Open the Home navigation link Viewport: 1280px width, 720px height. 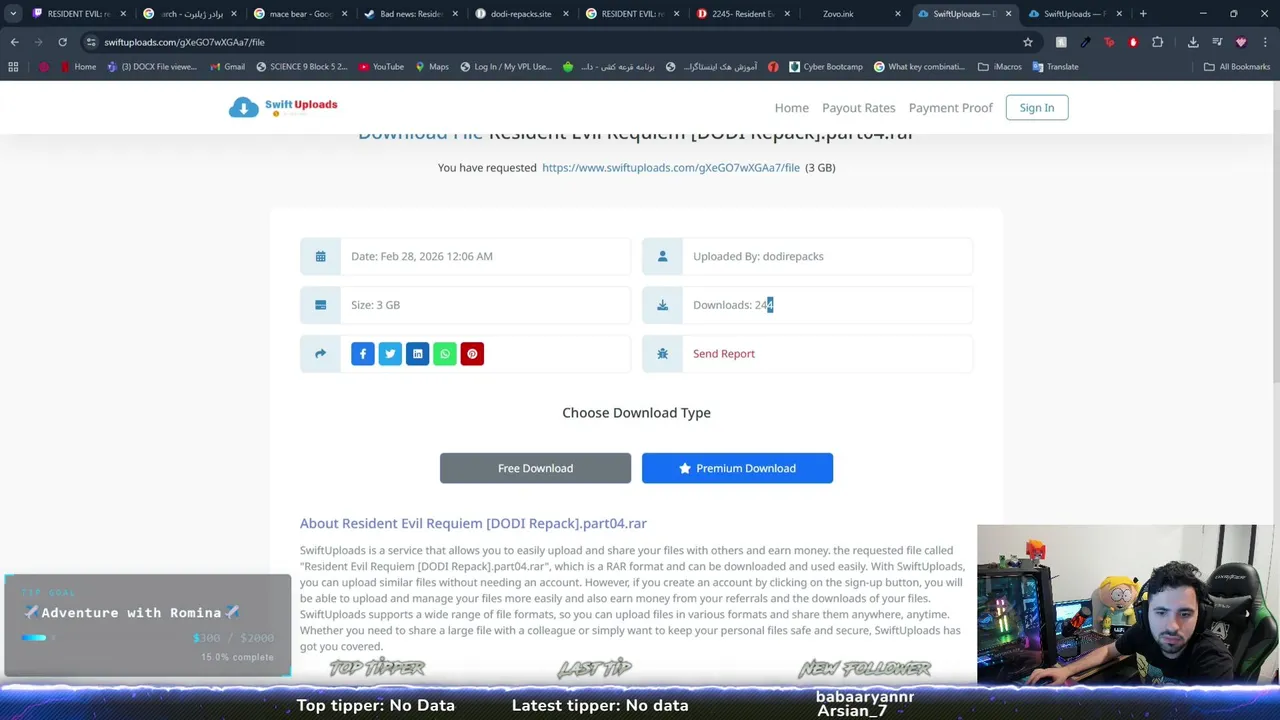point(791,108)
